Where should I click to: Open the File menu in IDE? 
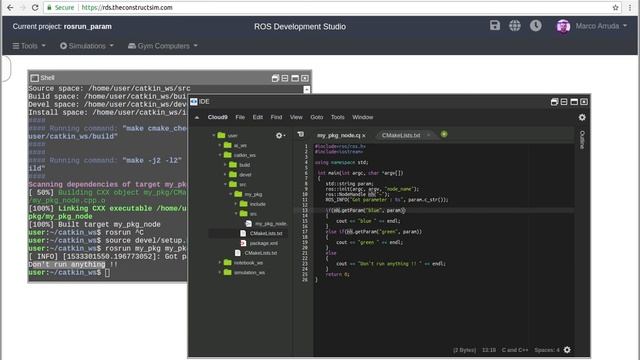point(240,117)
